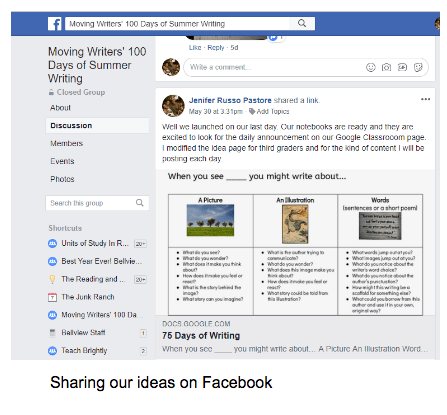Viewport: 447px width, 415px height.
Task: Like the comment above
Action: point(195,48)
